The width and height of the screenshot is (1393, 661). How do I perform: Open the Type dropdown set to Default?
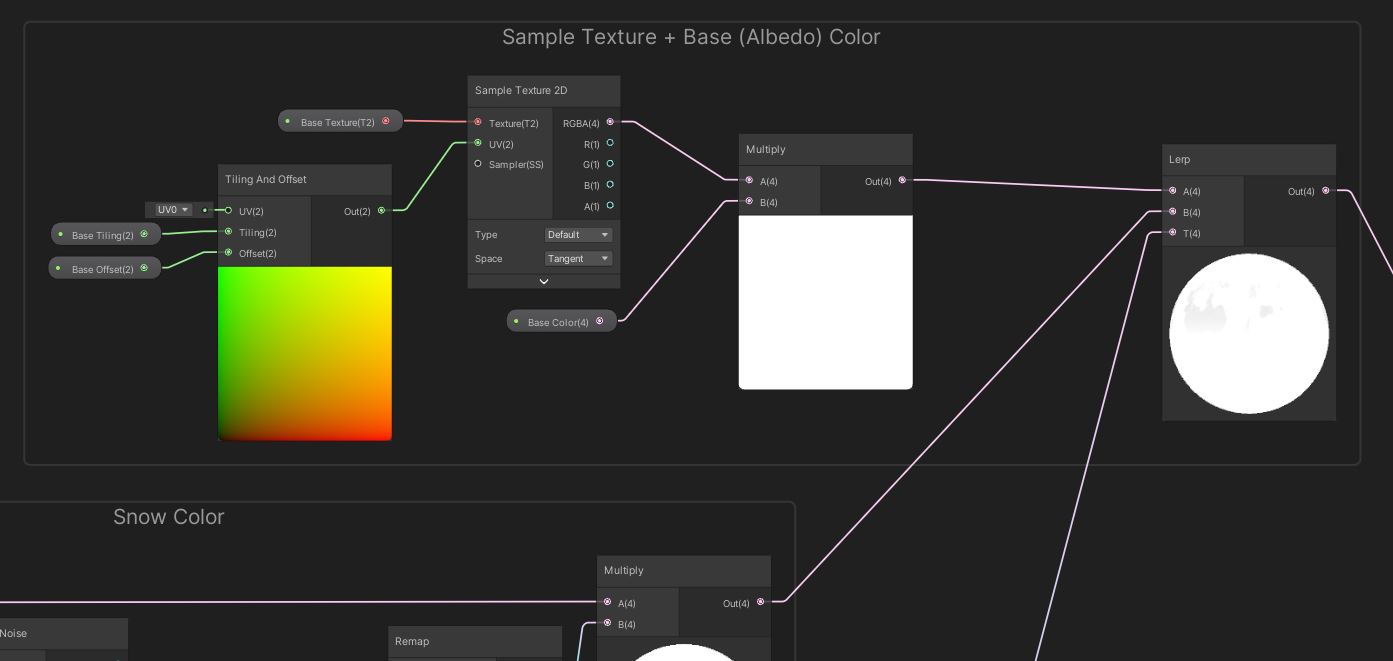(578, 235)
